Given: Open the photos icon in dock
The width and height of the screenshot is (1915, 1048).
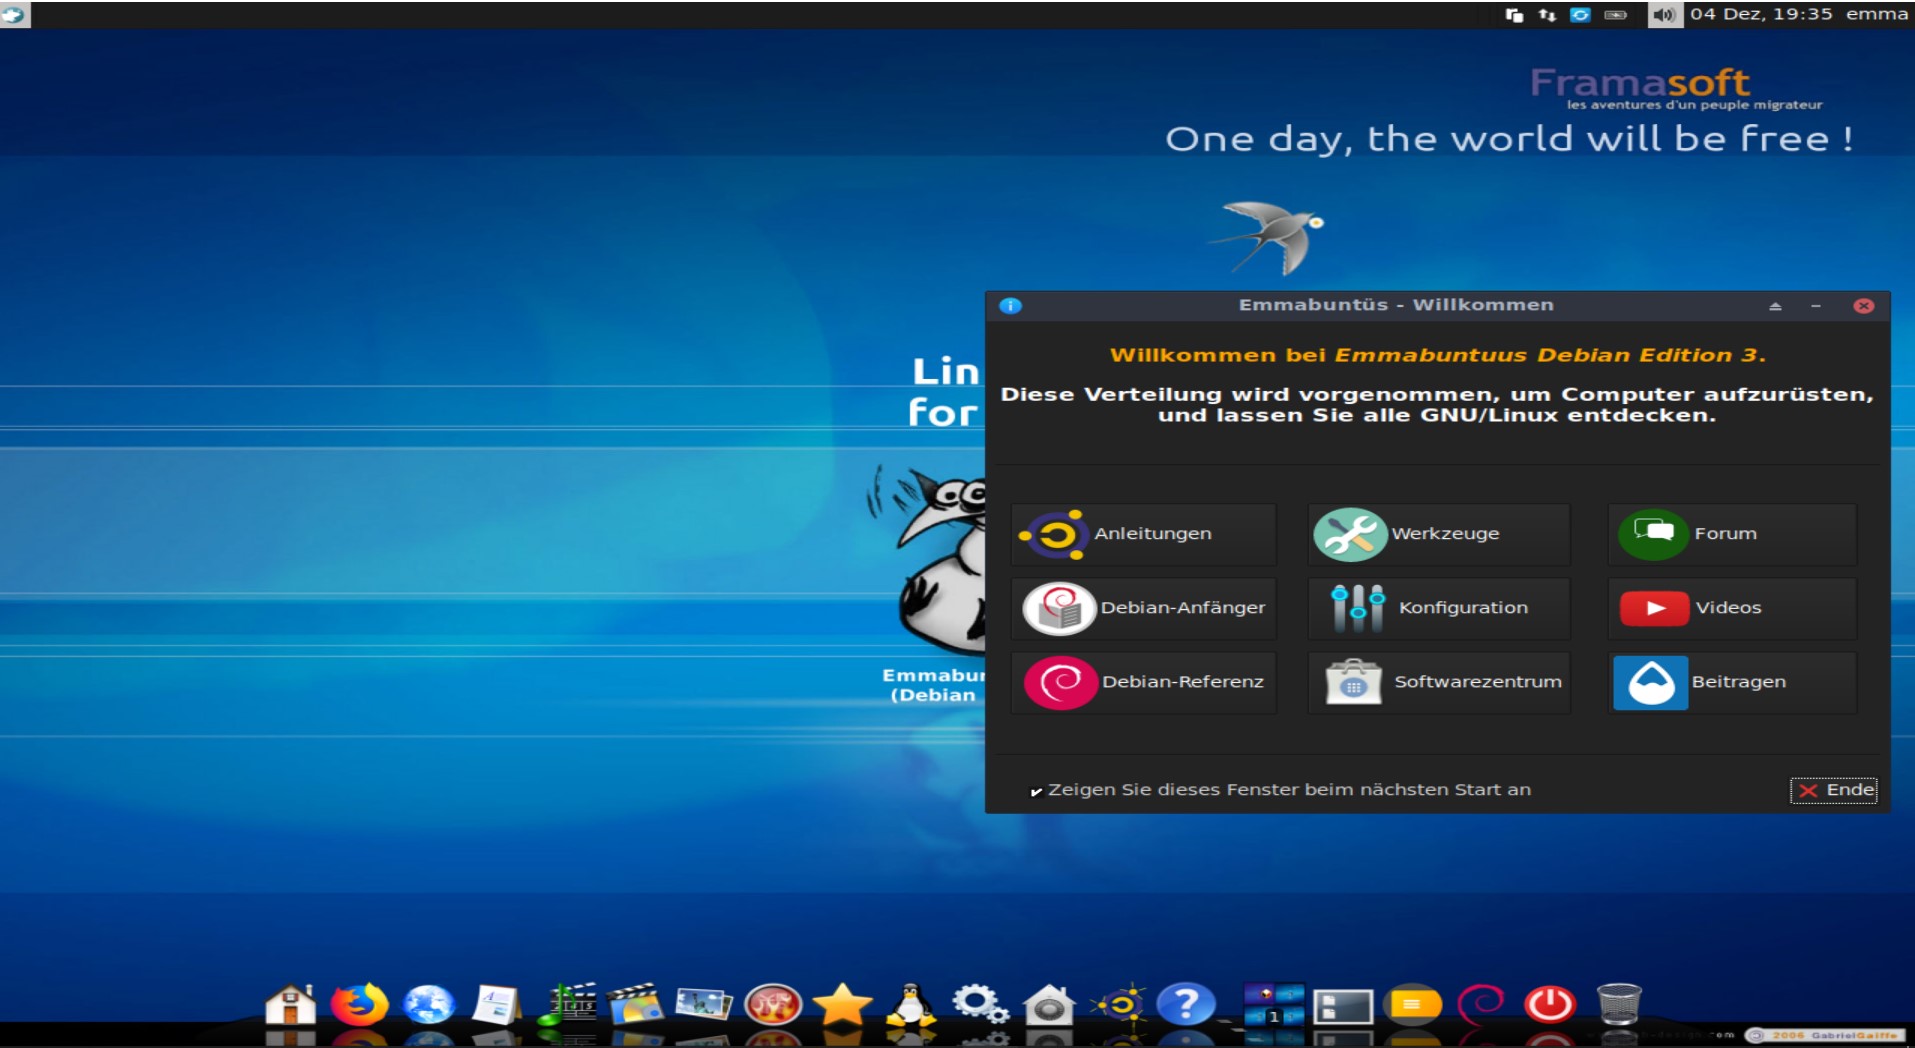Looking at the screenshot, I should 703,1004.
